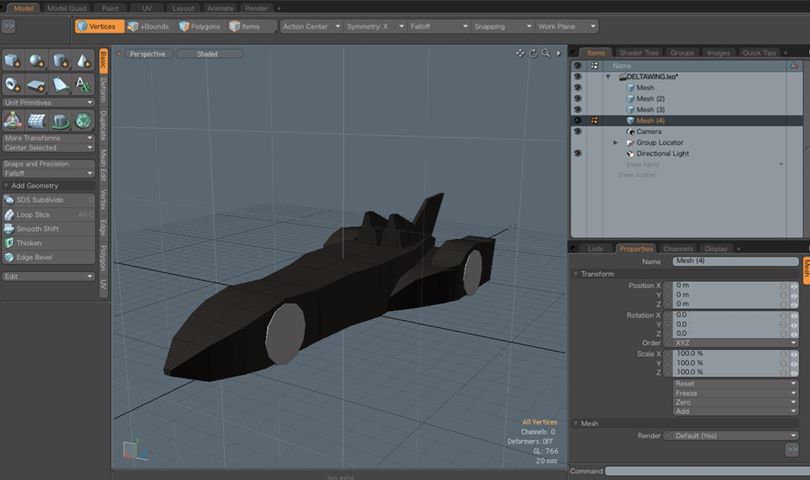The image size is (810, 480).
Task: Toggle visibility of Mesh (3)
Action: 578,109
